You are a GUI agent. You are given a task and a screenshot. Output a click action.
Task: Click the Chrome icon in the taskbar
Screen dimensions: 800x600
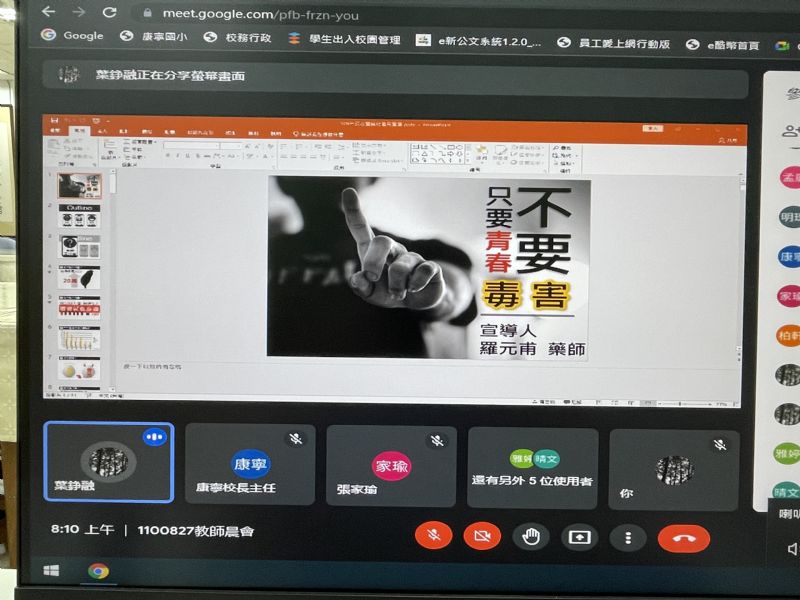click(98, 571)
